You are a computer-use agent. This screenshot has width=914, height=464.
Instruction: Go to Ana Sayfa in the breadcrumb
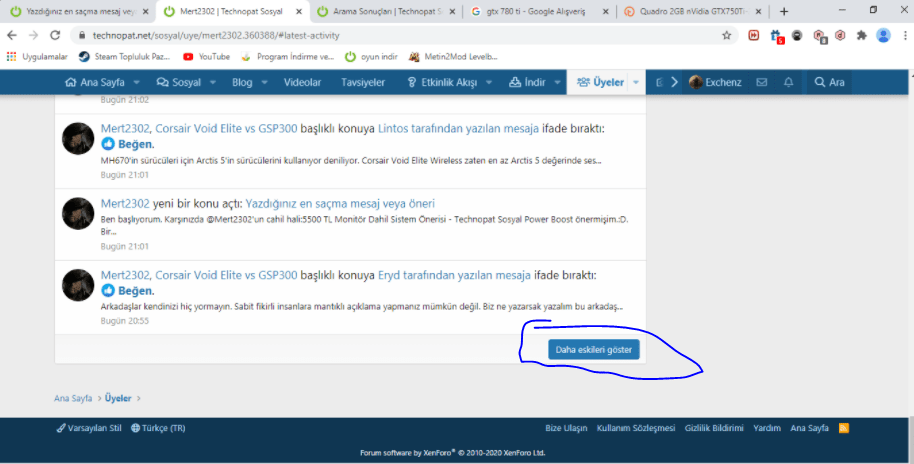click(x=73, y=398)
